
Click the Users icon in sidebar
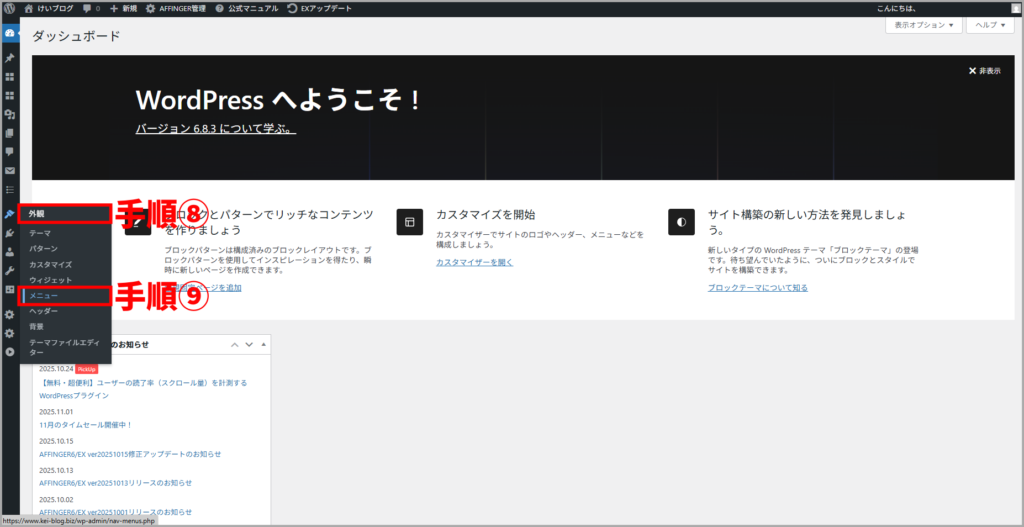(x=10, y=252)
